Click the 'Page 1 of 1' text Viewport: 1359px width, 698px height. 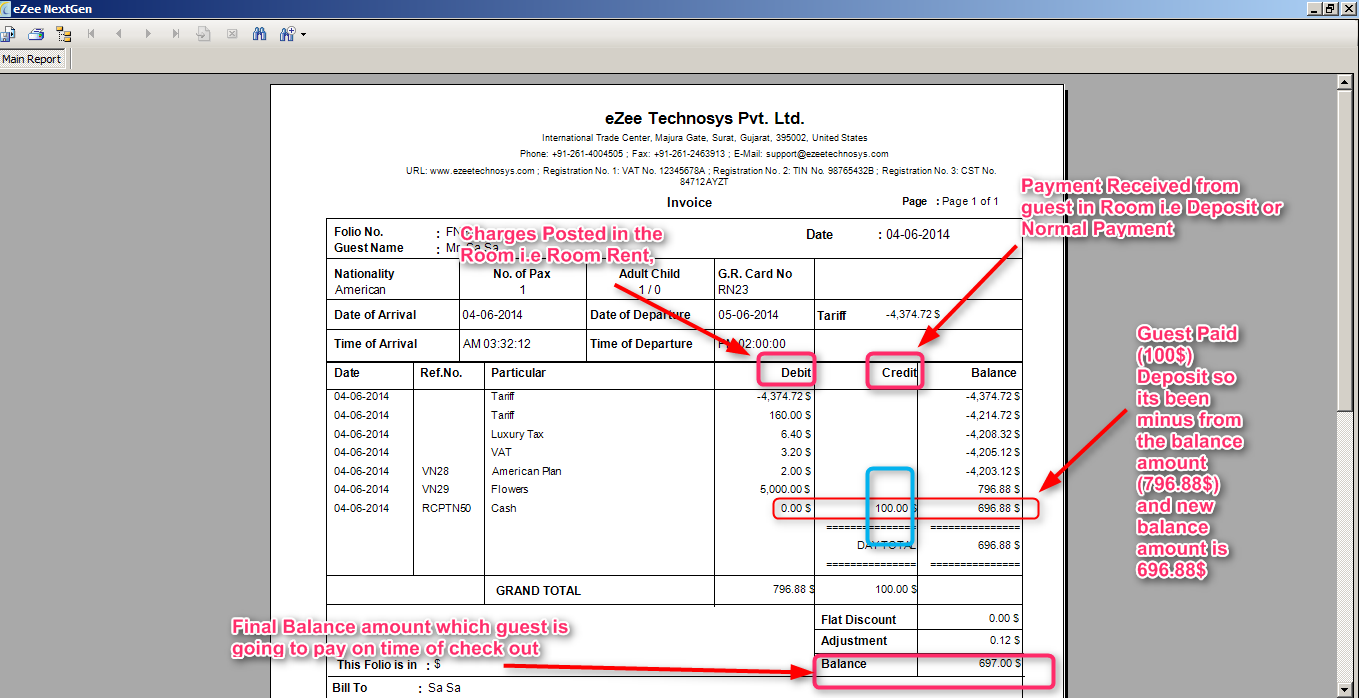(x=970, y=201)
